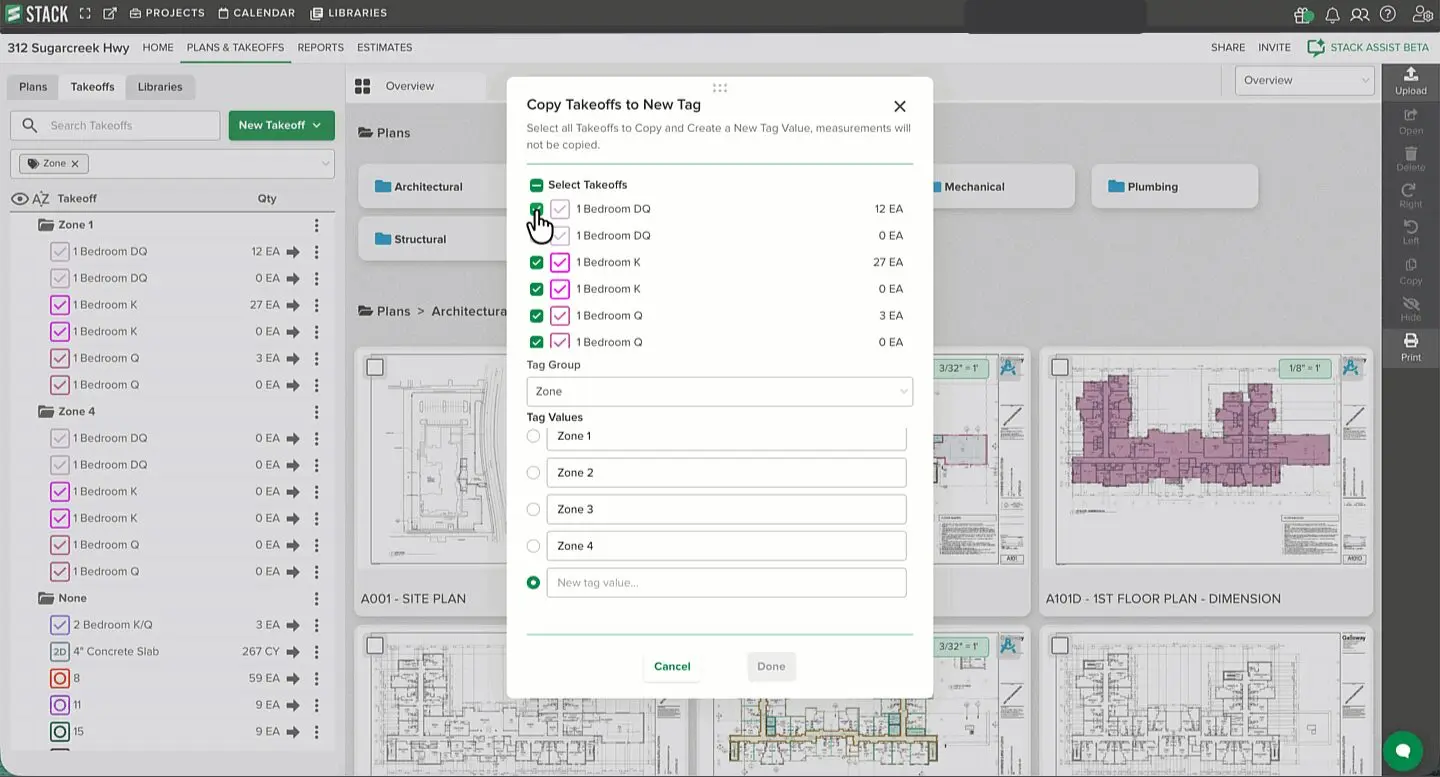The height and width of the screenshot is (777, 1440).
Task: Uncheck the 1 Bedroom K 27 EA checkbox
Action: coord(536,263)
